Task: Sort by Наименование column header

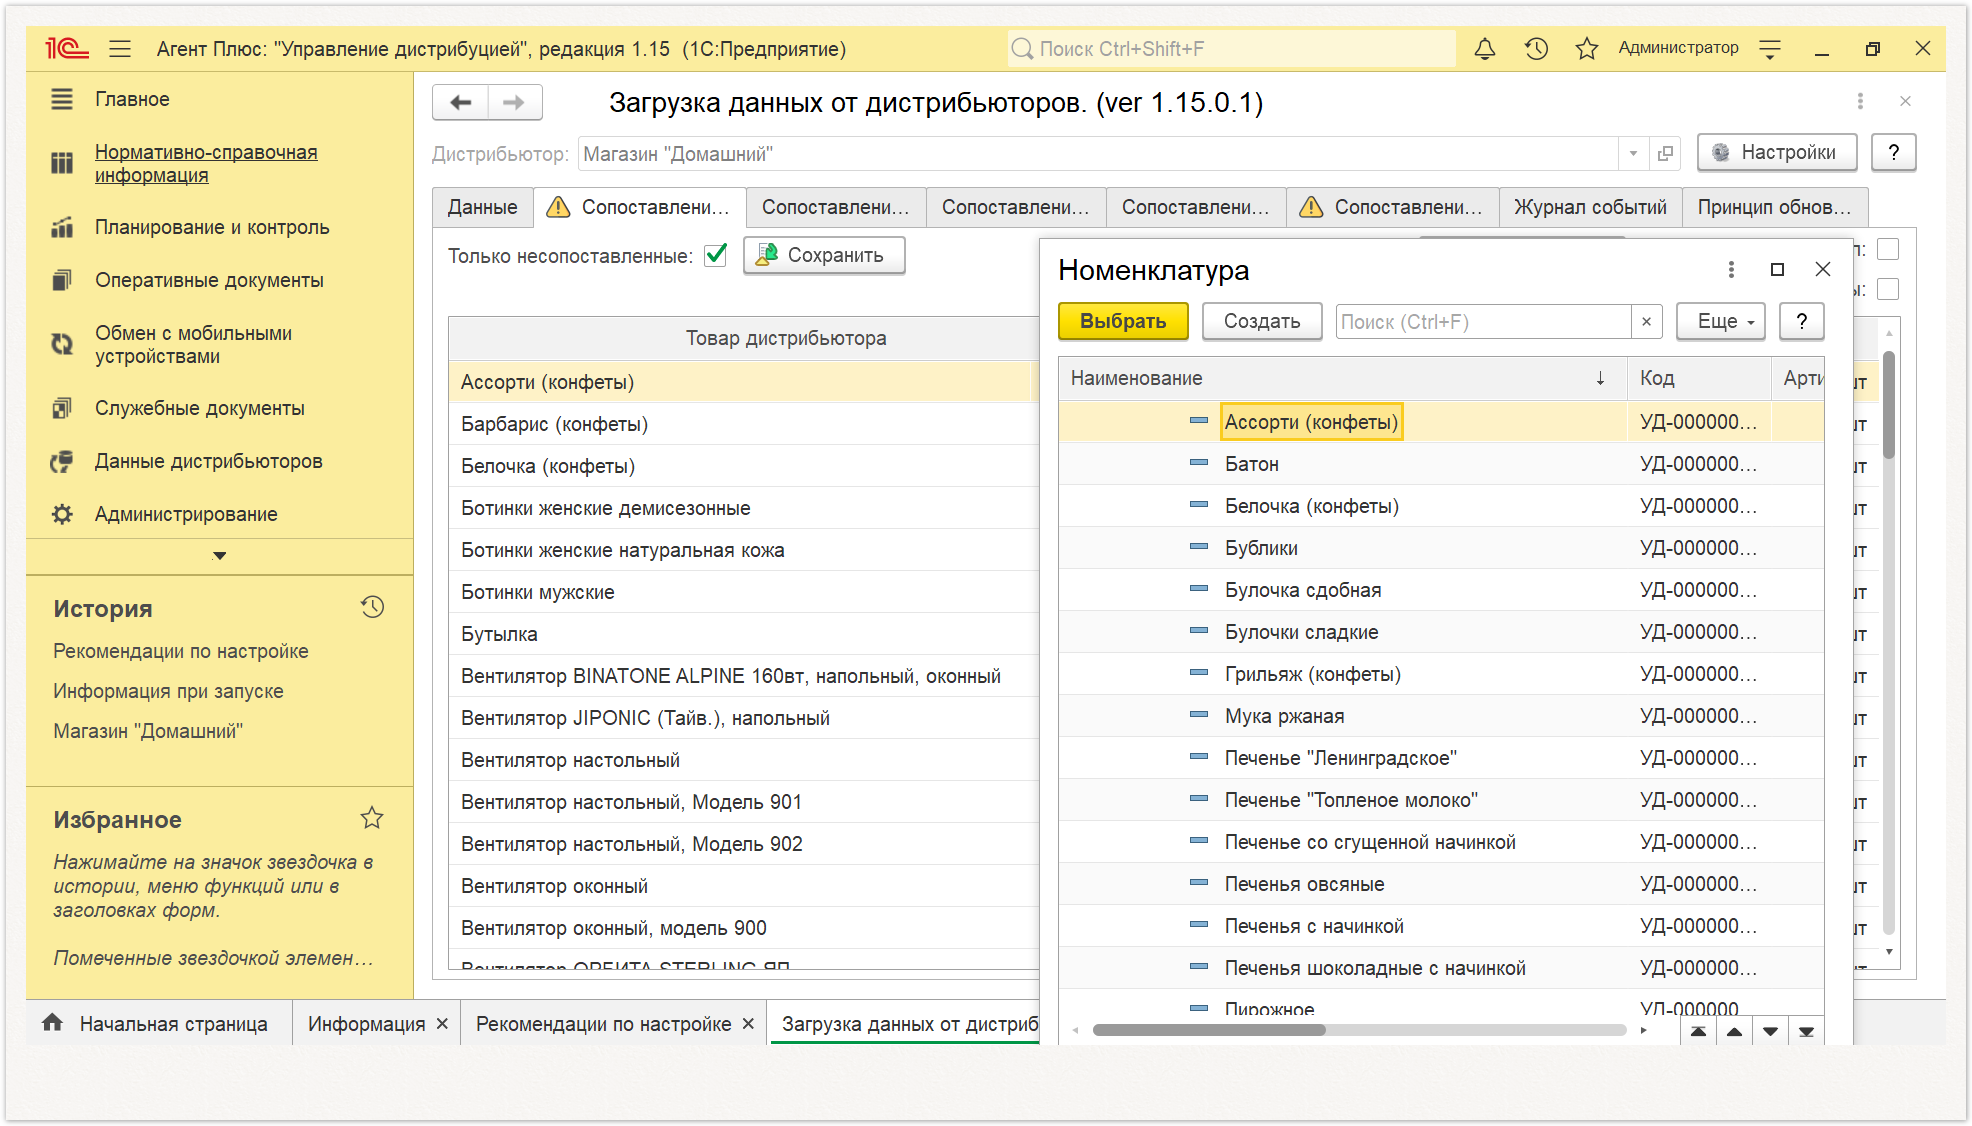Action: [1341, 378]
